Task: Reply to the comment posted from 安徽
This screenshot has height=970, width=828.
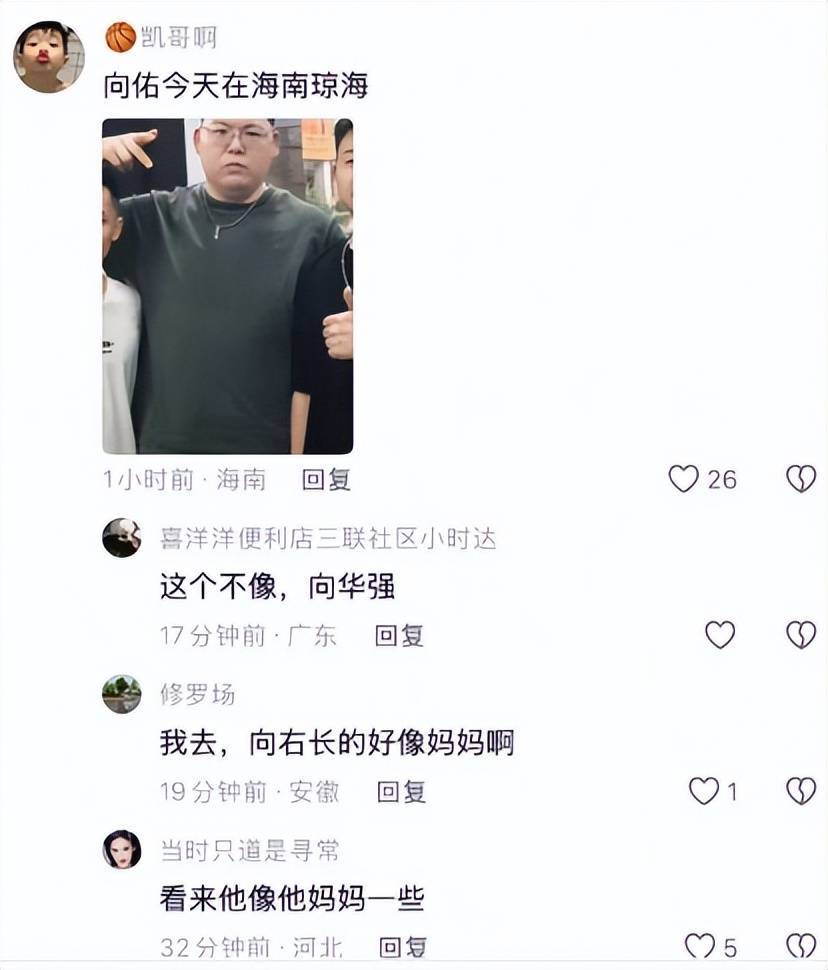Action: [x=402, y=792]
